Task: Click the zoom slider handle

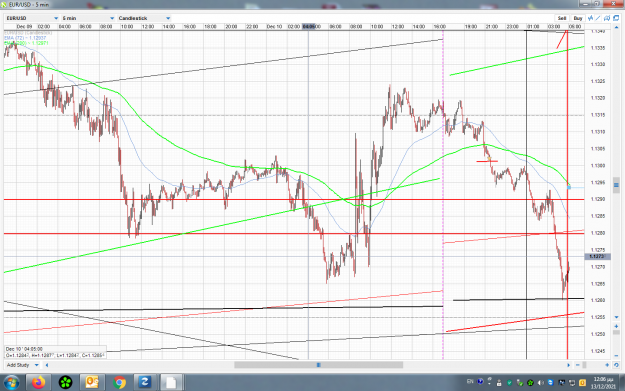Action: [584, 365]
